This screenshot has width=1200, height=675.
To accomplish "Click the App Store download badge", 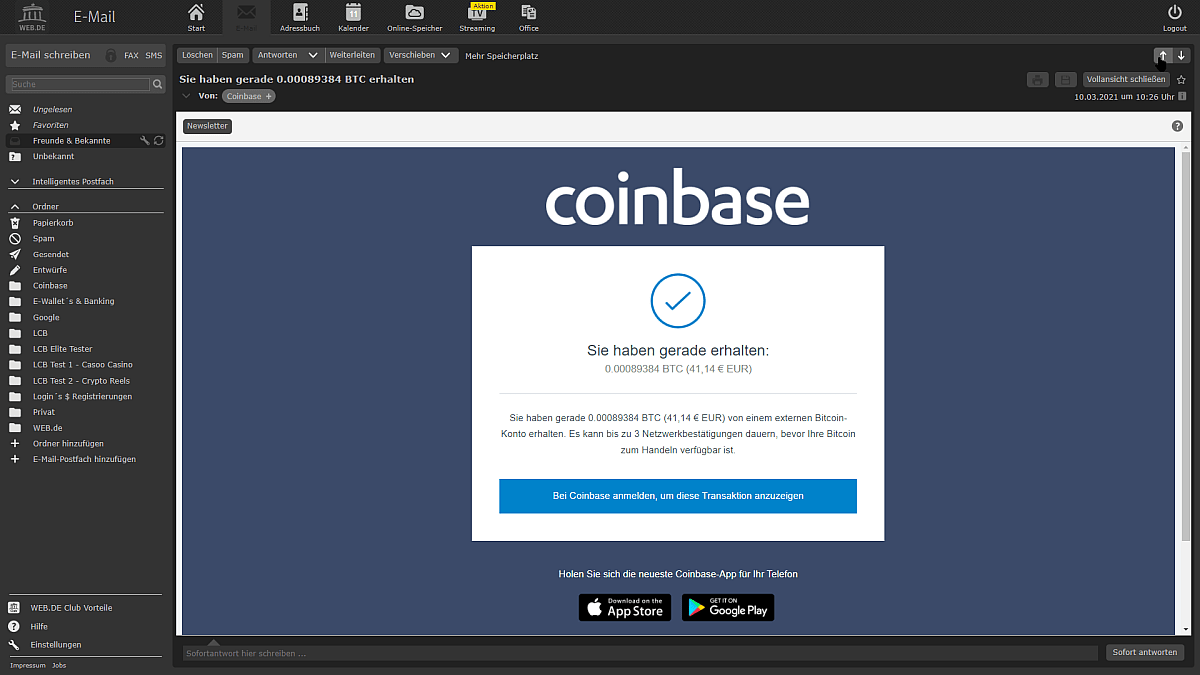I will click(x=625, y=607).
